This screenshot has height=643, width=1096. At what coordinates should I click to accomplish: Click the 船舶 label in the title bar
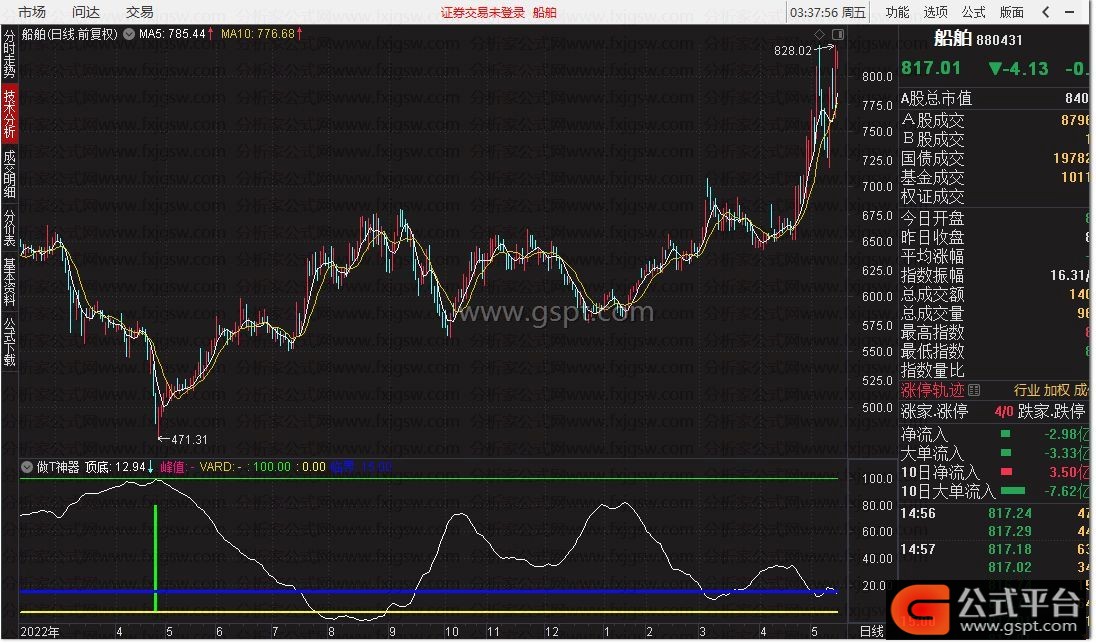545,13
